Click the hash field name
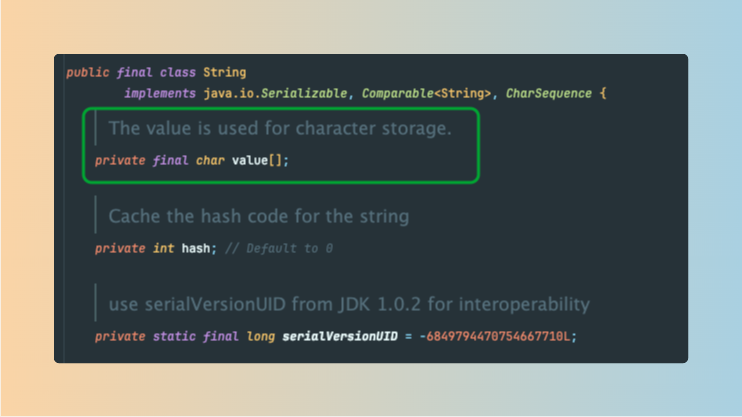 click(196, 248)
